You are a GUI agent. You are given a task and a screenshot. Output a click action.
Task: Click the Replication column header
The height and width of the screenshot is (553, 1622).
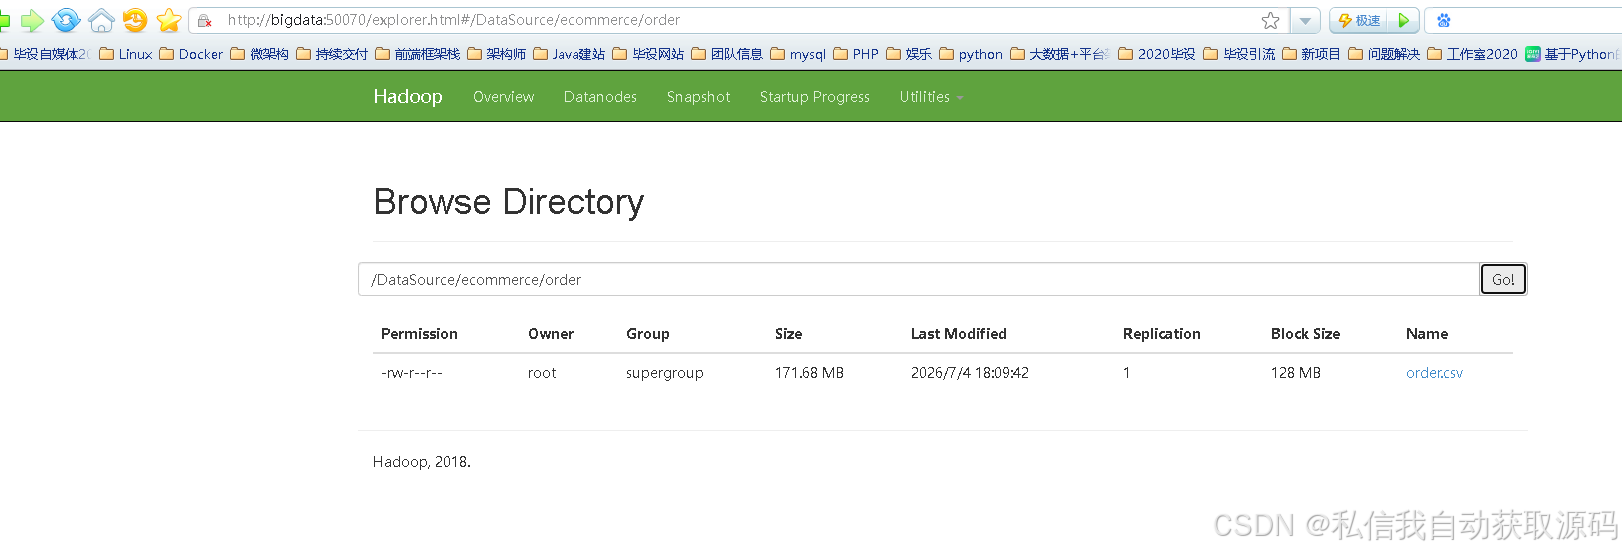[x=1162, y=334]
